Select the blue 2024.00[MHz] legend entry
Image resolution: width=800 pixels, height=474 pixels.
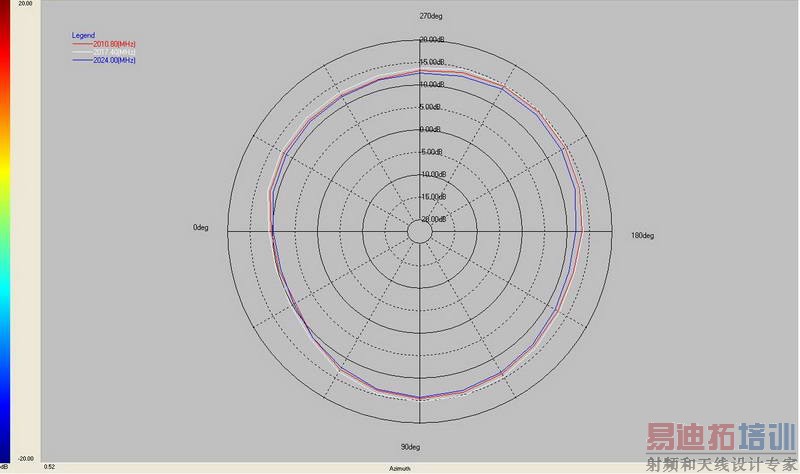click(x=104, y=60)
